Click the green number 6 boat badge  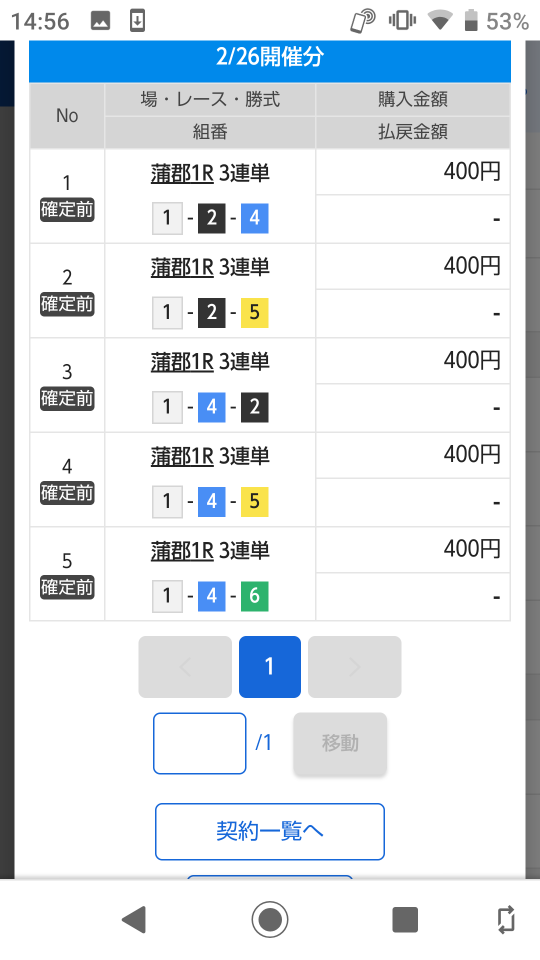(255, 596)
